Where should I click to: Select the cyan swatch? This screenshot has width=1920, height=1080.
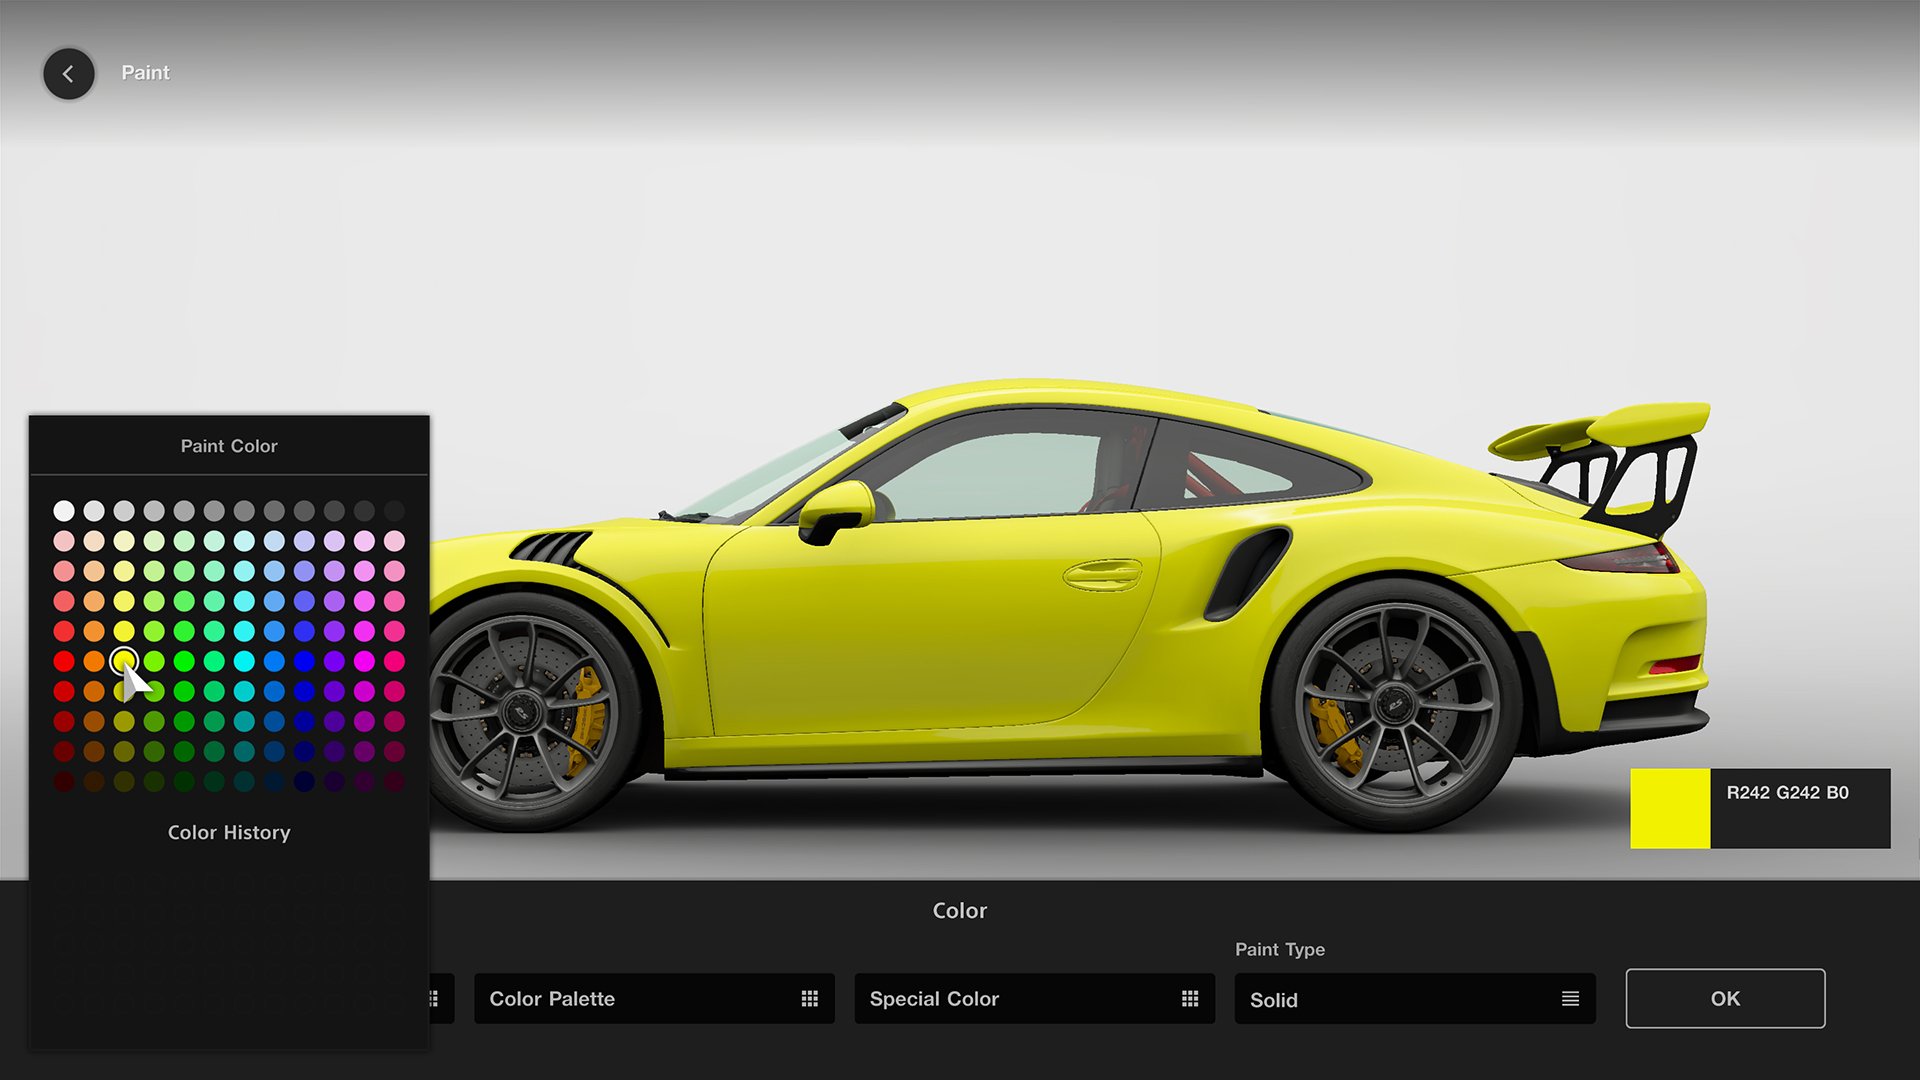click(x=243, y=660)
